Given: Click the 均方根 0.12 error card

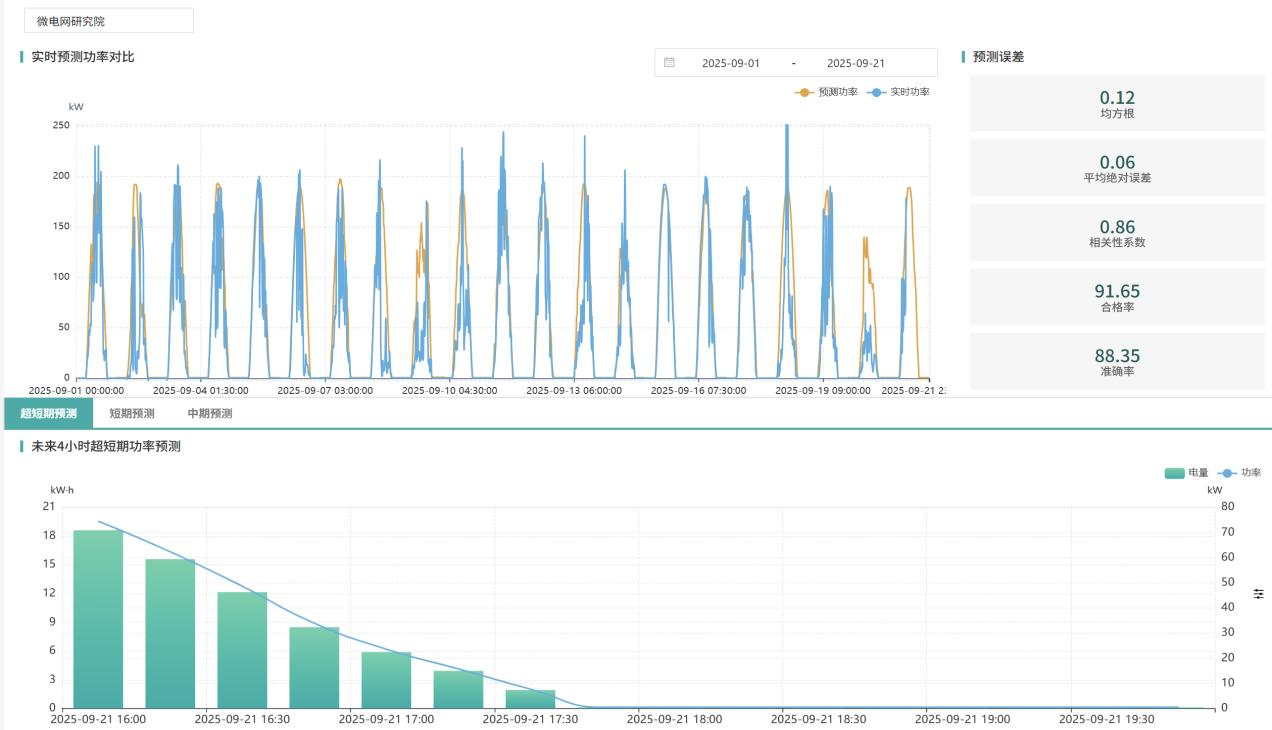Looking at the screenshot, I should pos(1117,103).
